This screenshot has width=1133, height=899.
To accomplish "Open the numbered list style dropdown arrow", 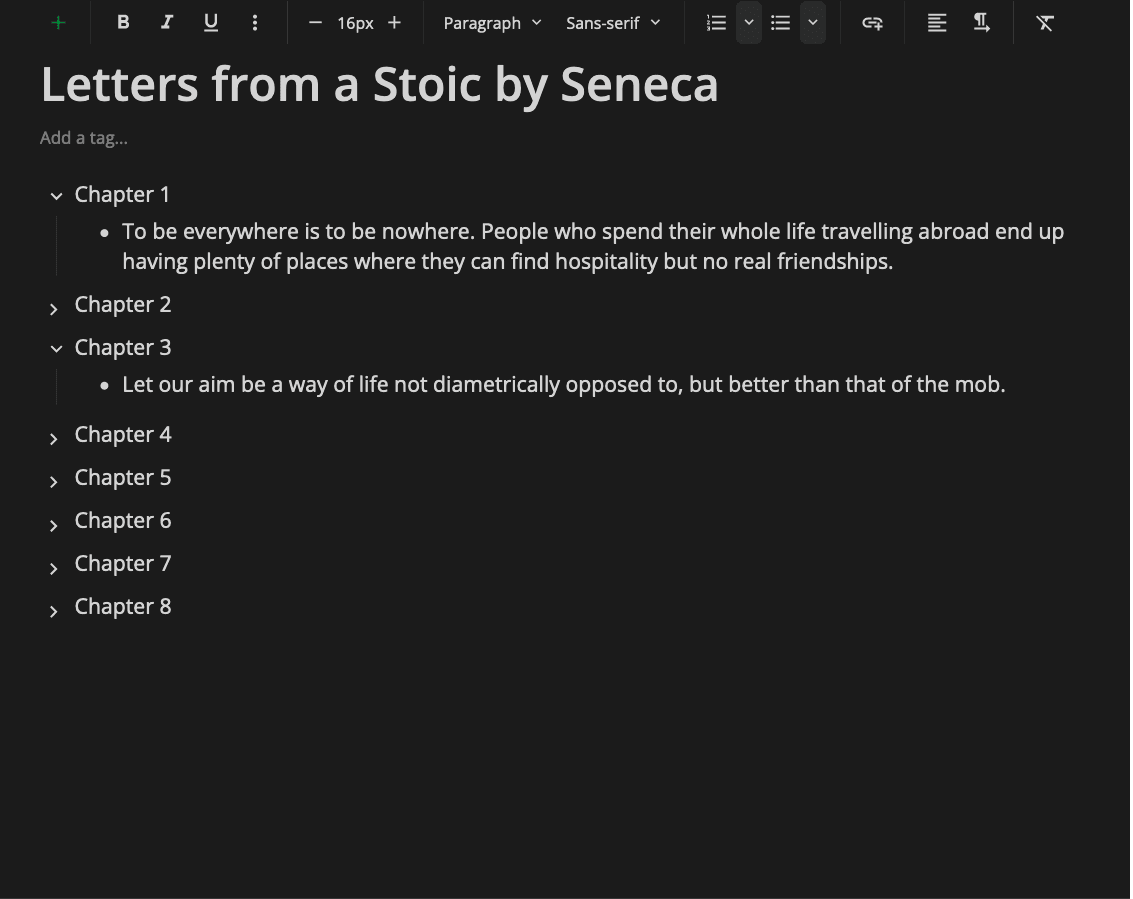I will (748, 22).
